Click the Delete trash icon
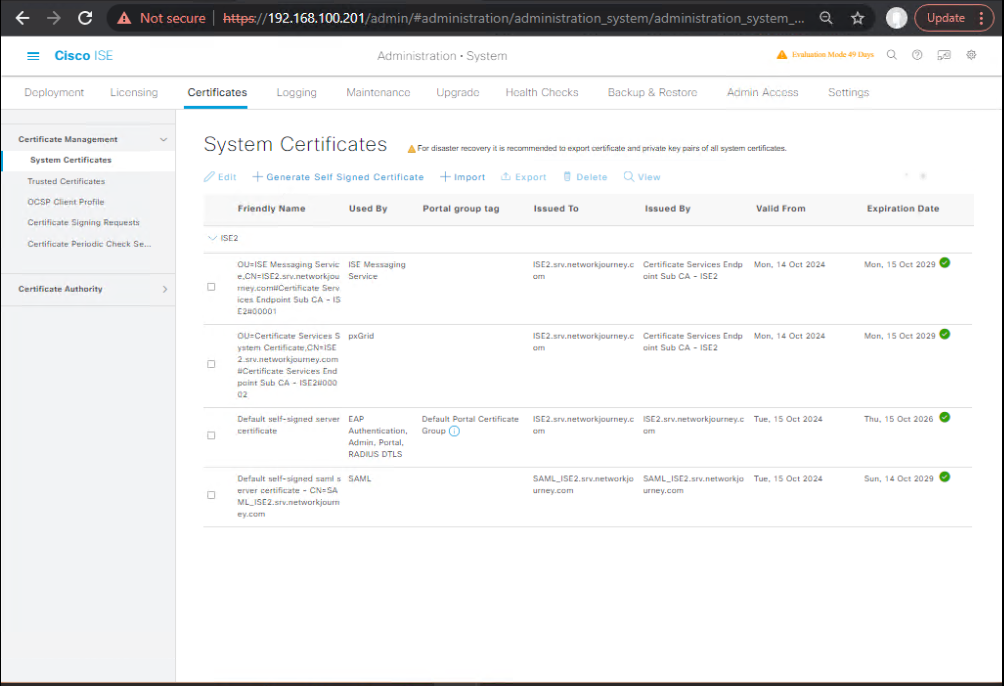This screenshot has width=1004, height=686. click(x=567, y=177)
